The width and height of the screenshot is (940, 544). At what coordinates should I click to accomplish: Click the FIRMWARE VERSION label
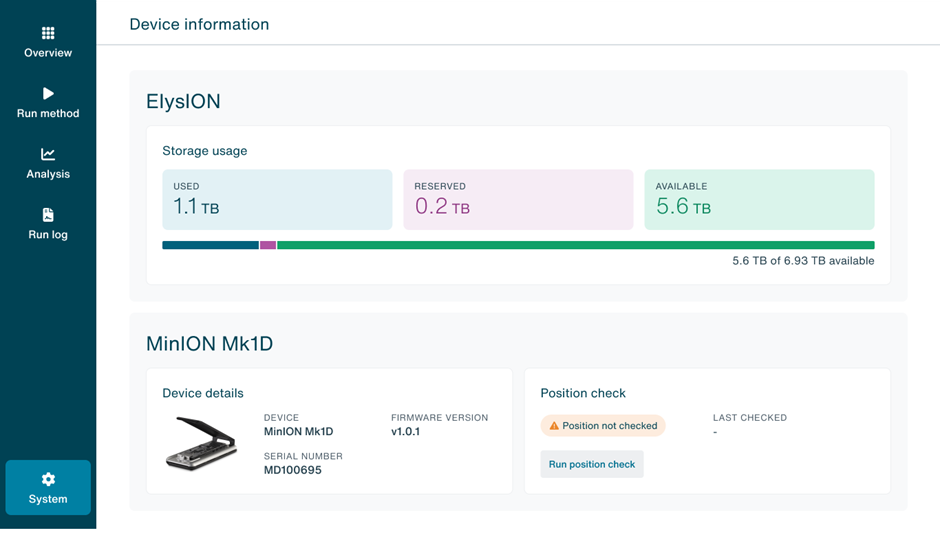click(439, 417)
